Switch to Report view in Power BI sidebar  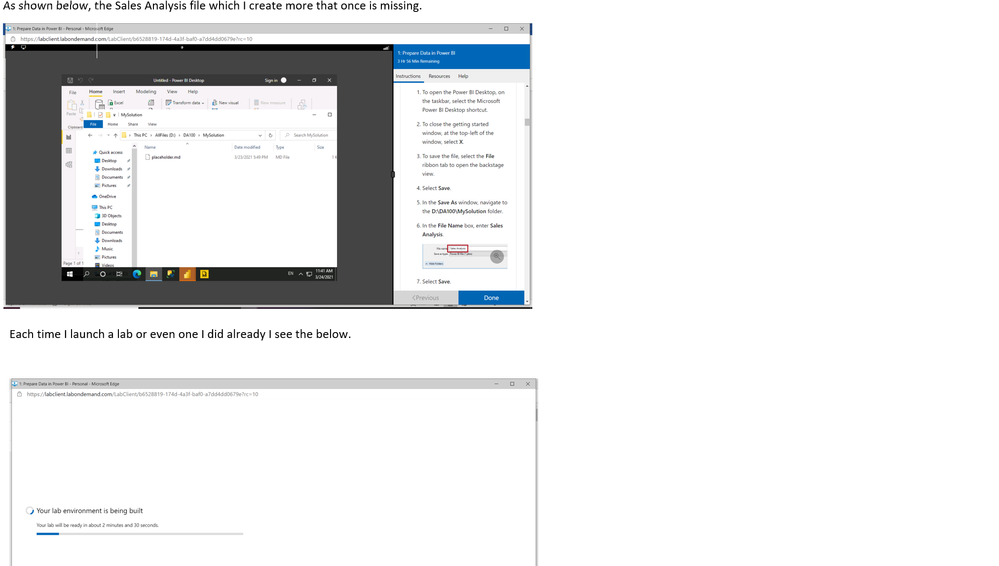[x=69, y=137]
